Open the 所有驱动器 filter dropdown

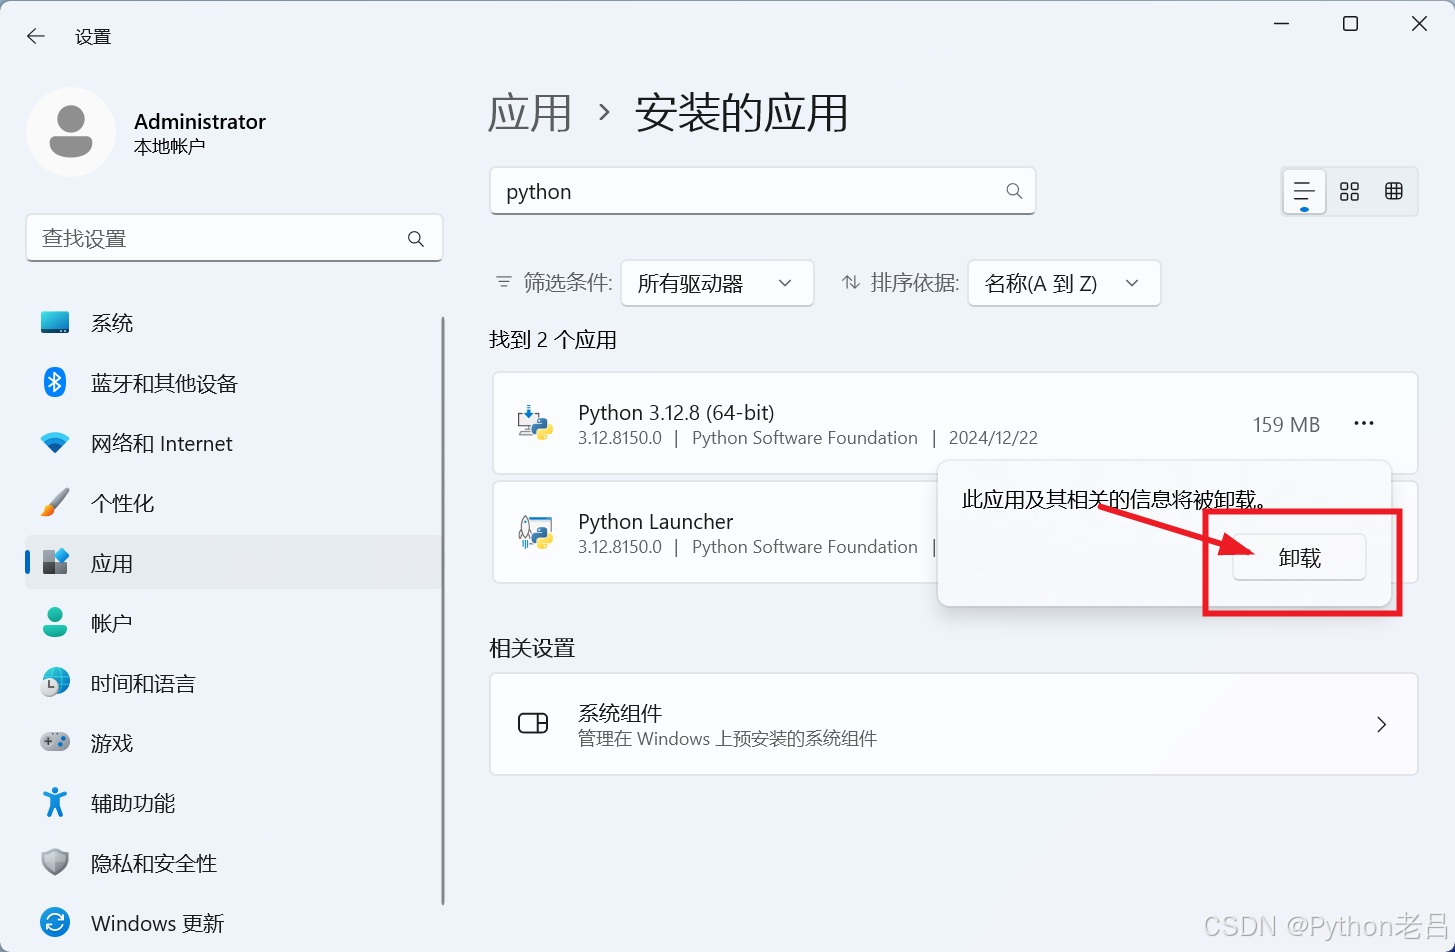717,283
